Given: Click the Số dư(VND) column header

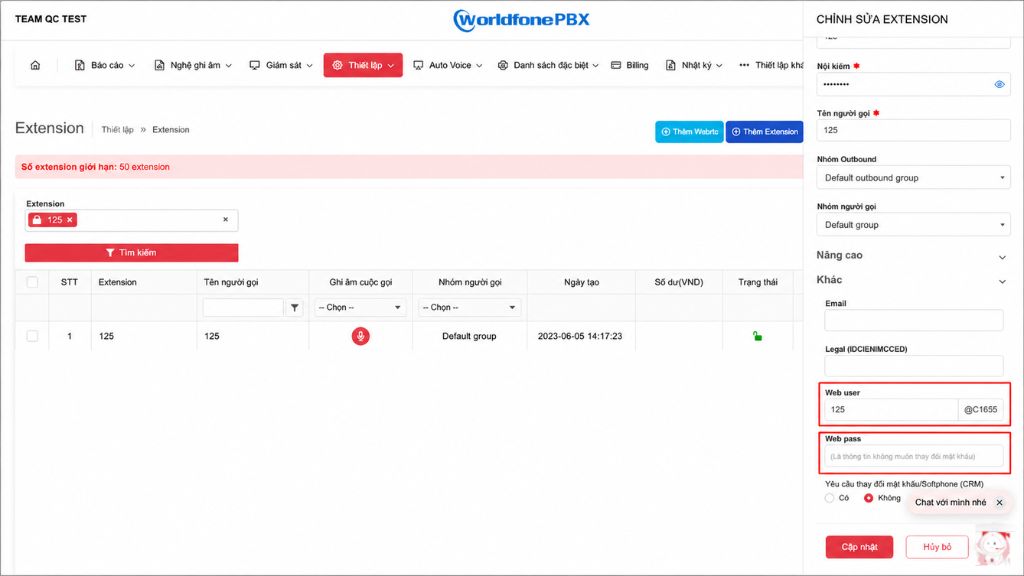Looking at the screenshot, I should click(679, 282).
